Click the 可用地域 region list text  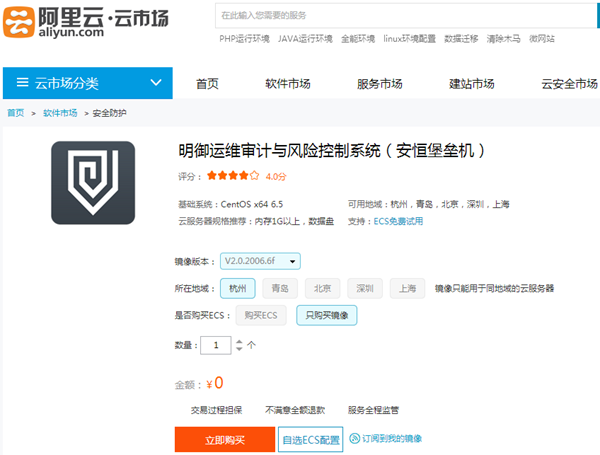[x=429, y=204]
